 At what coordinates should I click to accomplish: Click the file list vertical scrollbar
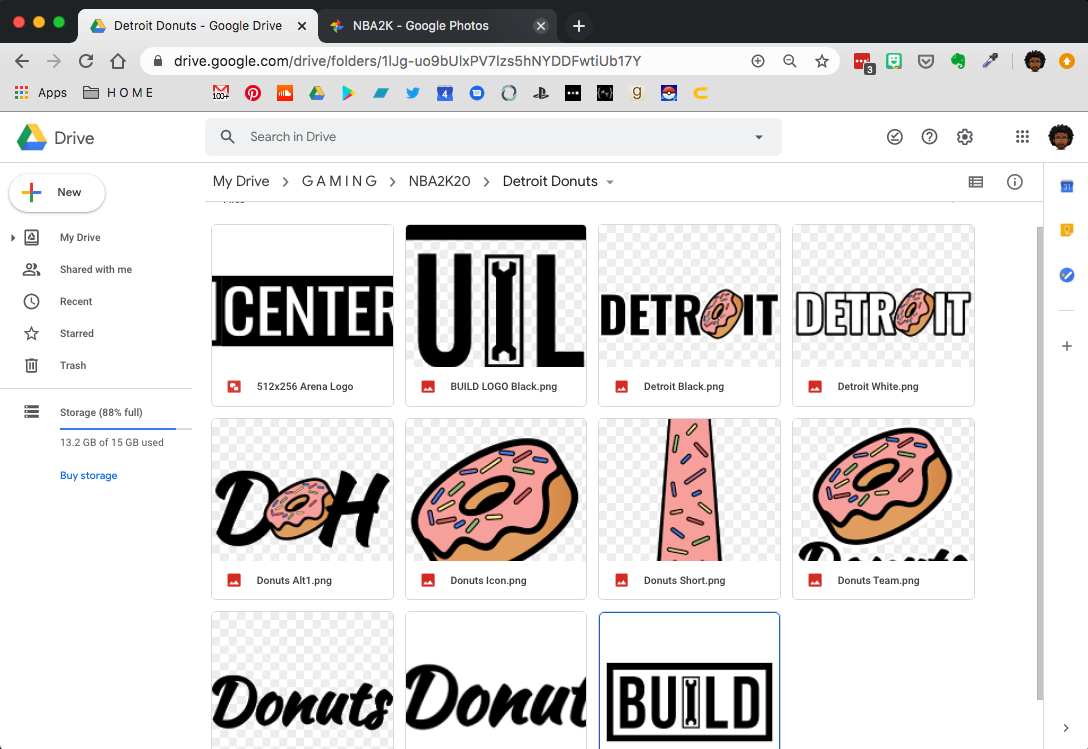tap(1039, 463)
